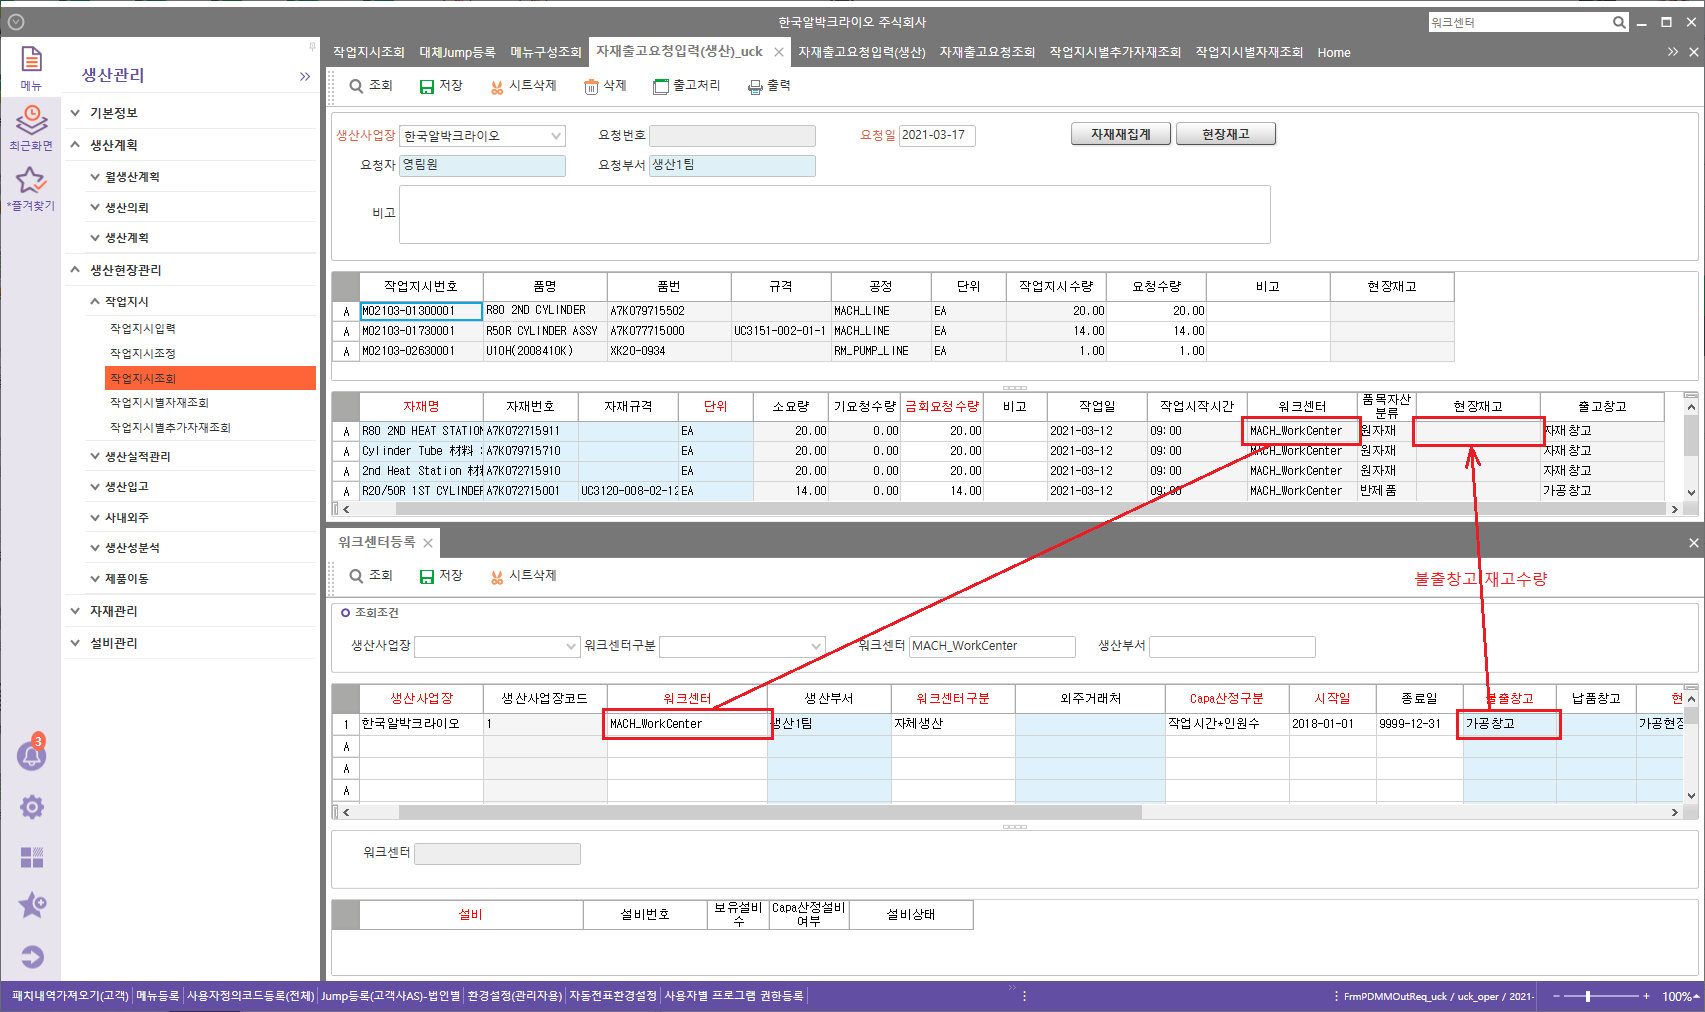Switch to the 자재출고요청조회 tab
This screenshot has width=1705, height=1012.
click(x=987, y=53)
